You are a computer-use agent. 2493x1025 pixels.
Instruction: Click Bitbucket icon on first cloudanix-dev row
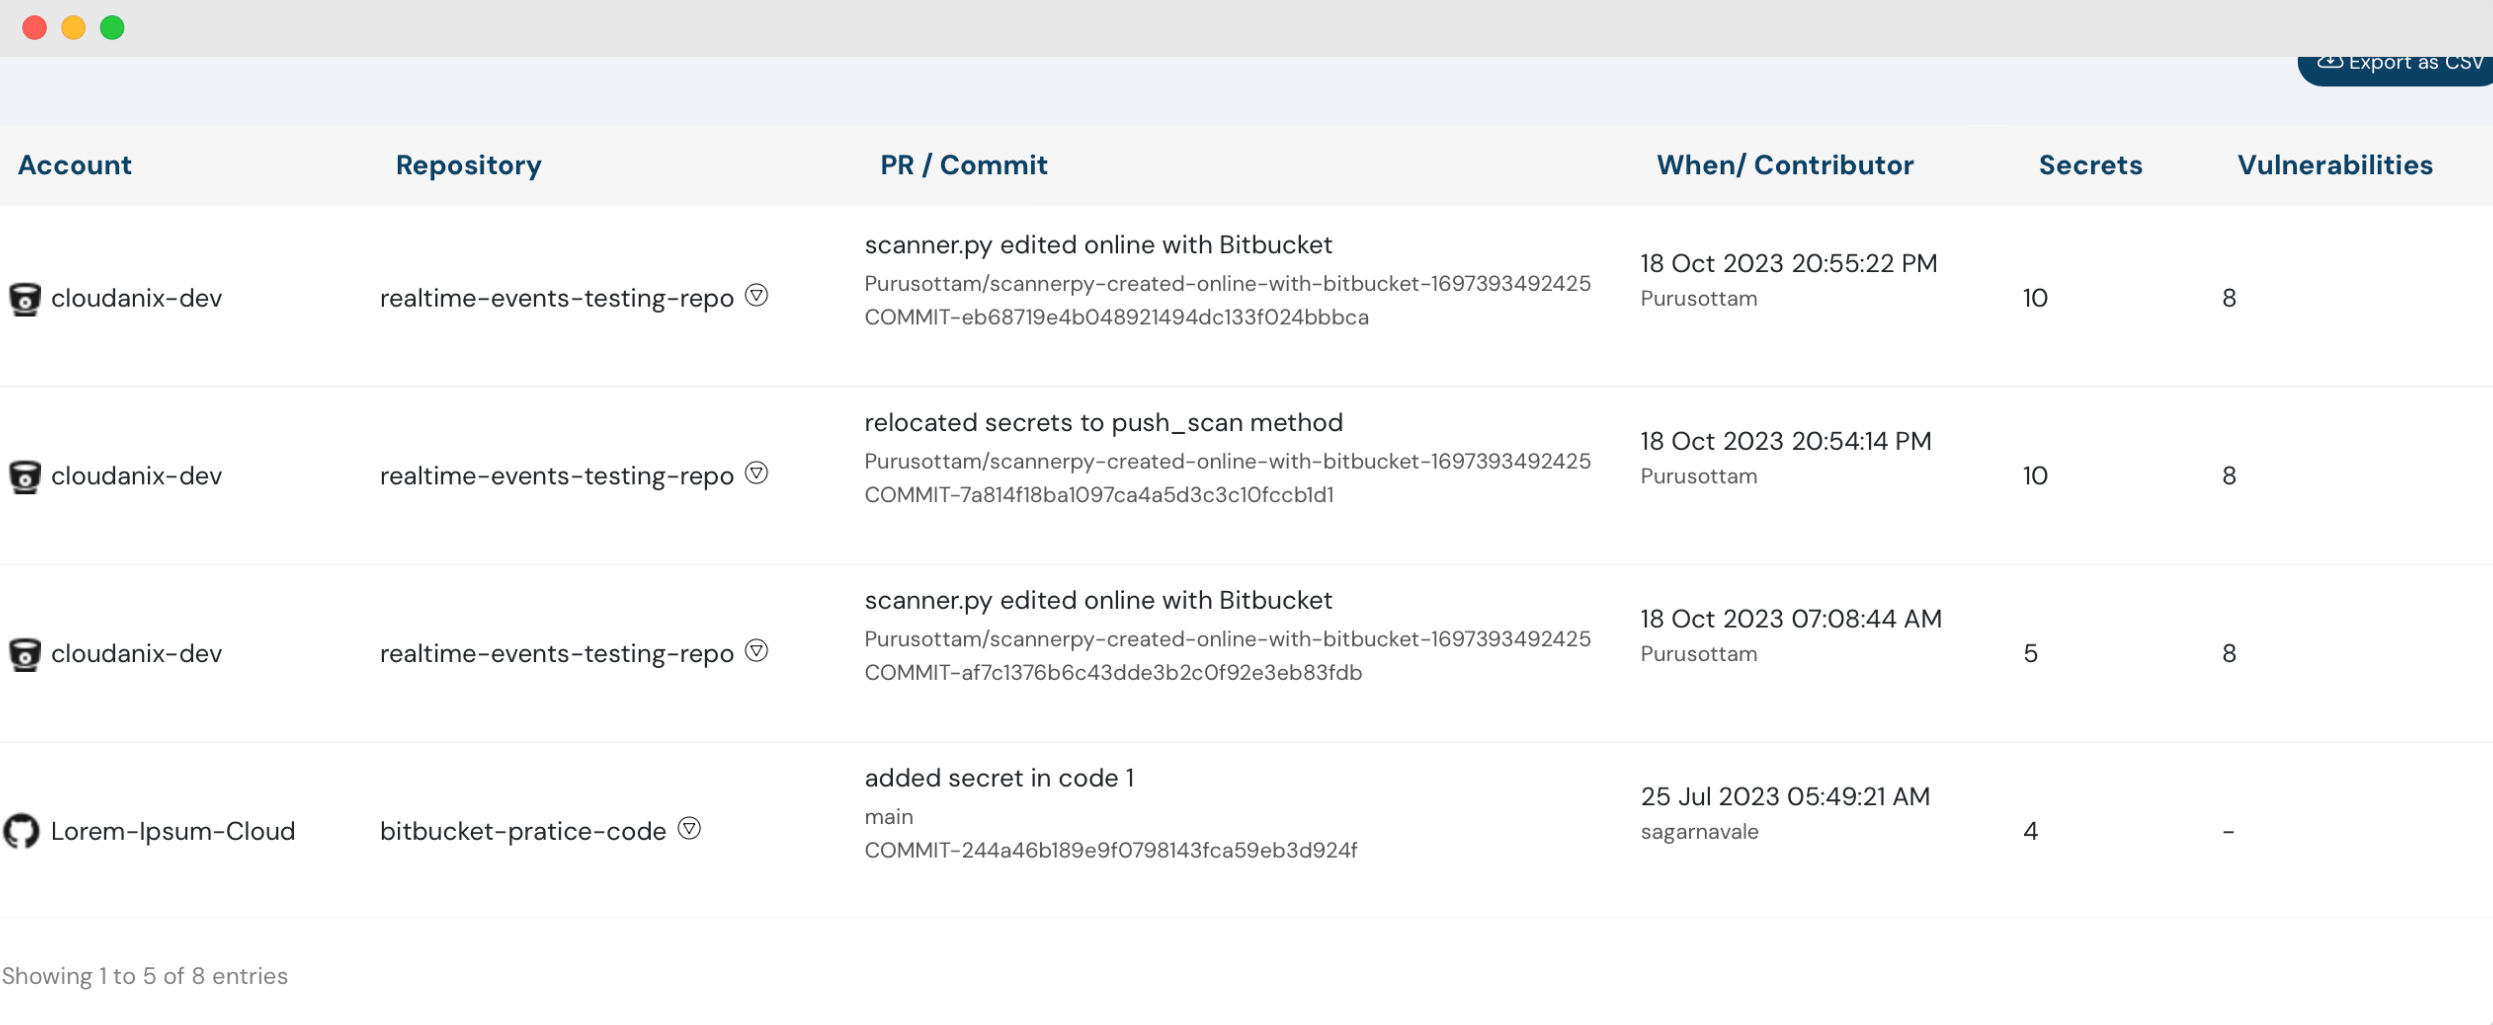click(x=25, y=297)
